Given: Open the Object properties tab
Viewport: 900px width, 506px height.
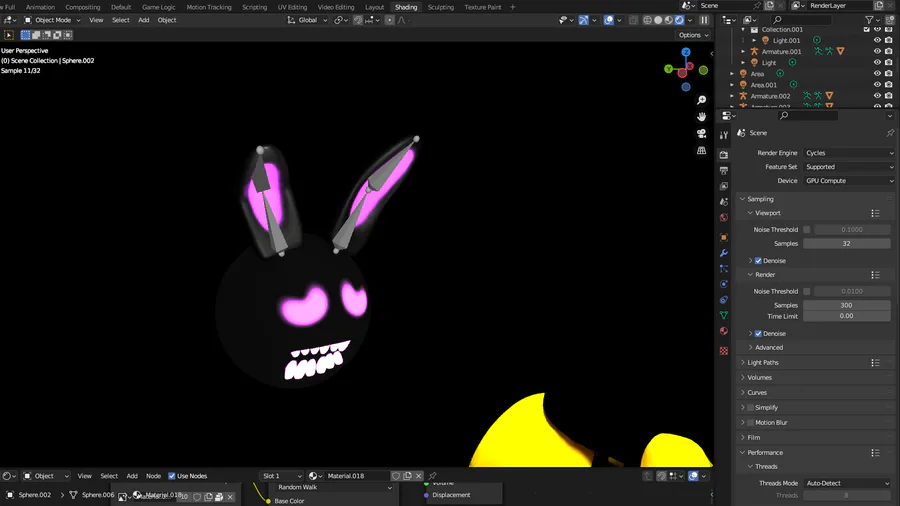Looking at the screenshot, I should (724, 238).
